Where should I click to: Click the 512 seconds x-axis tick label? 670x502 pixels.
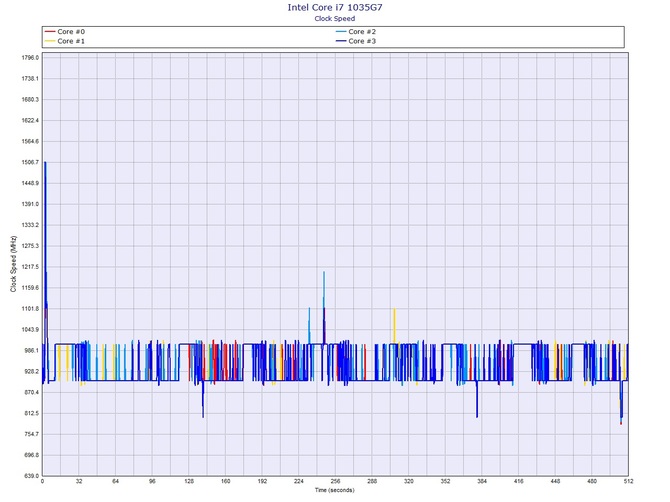(628, 481)
